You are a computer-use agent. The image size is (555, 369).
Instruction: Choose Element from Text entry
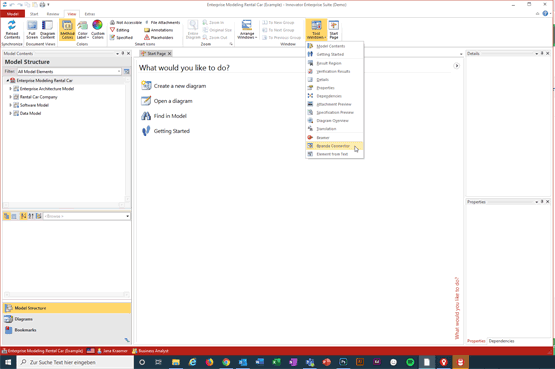point(334,154)
